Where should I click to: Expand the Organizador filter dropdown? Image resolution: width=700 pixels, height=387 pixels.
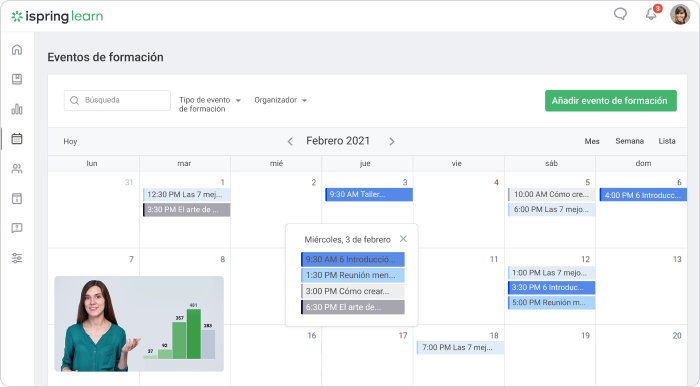coord(280,100)
